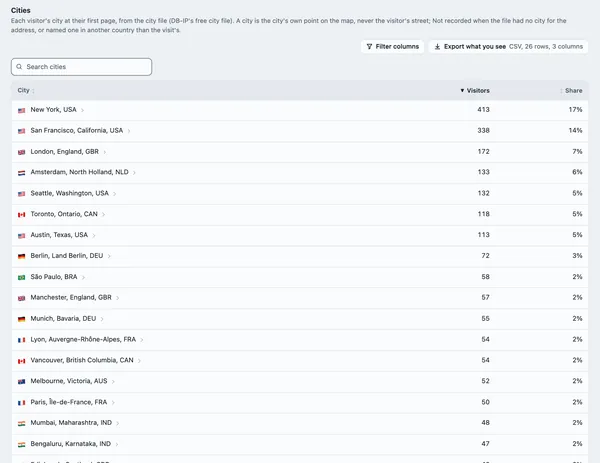The height and width of the screenshot is (463, 600).
Task: Click the Indian flag beside Bengaluru
Action: [x=21, y=444]
